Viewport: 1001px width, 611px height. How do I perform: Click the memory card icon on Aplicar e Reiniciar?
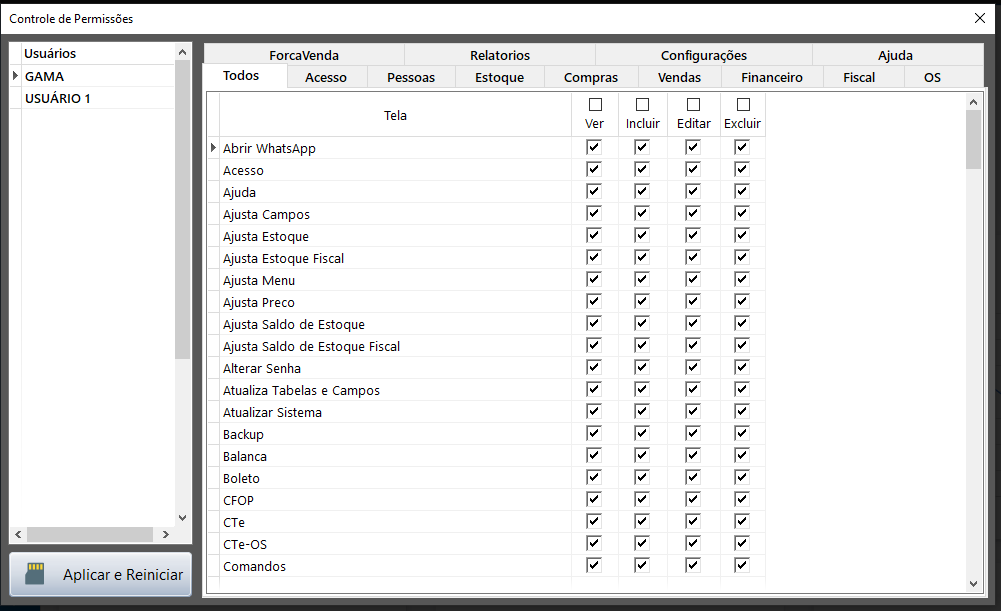[35, 574]
